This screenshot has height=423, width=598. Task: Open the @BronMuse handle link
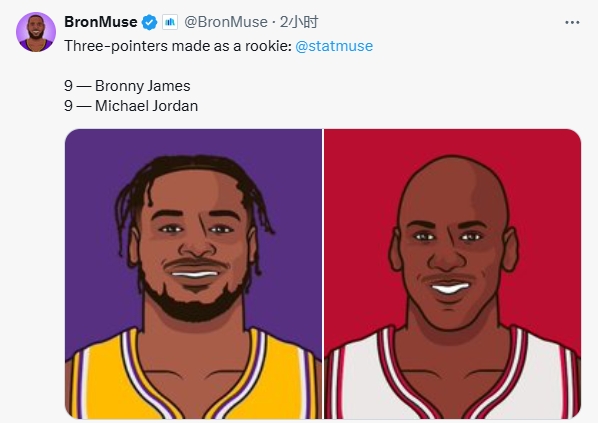coord(226,22)
